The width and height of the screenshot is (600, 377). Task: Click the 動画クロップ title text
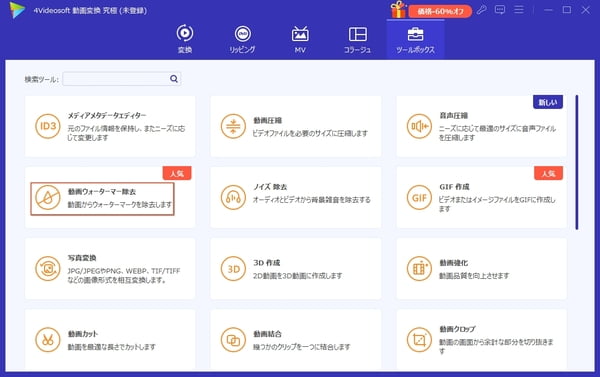(x=457, y=329)
